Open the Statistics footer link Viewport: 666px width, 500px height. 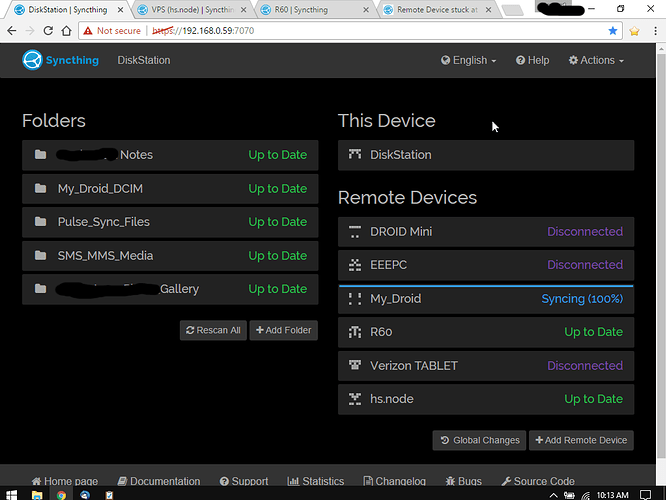pyautogui.click(x=316, y=481)
